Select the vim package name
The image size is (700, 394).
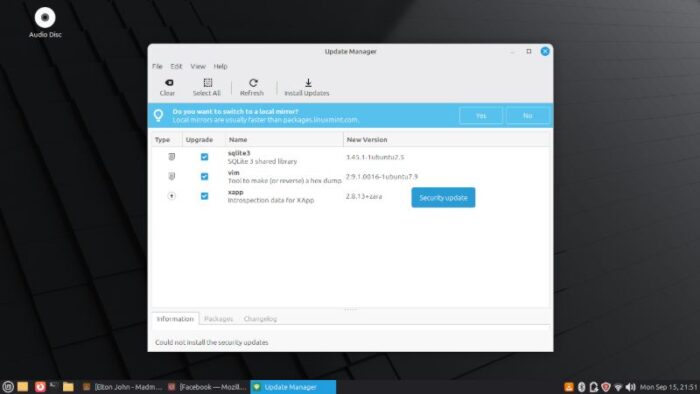click(233, 173)
